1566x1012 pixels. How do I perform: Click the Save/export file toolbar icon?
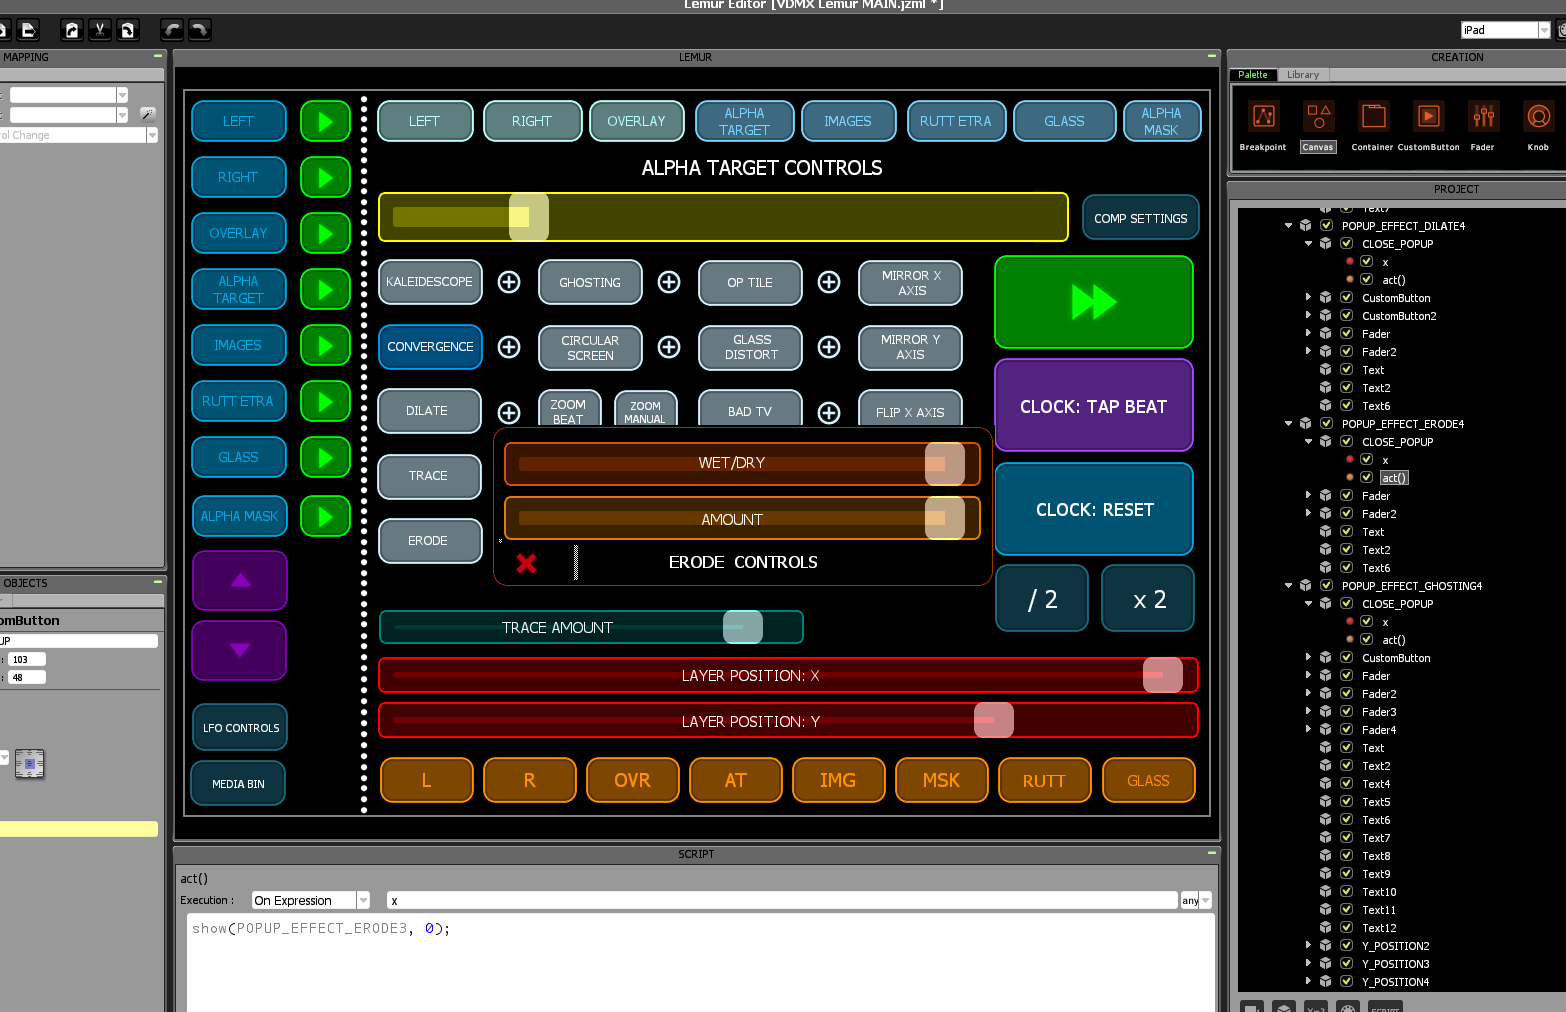pos(28,30)
